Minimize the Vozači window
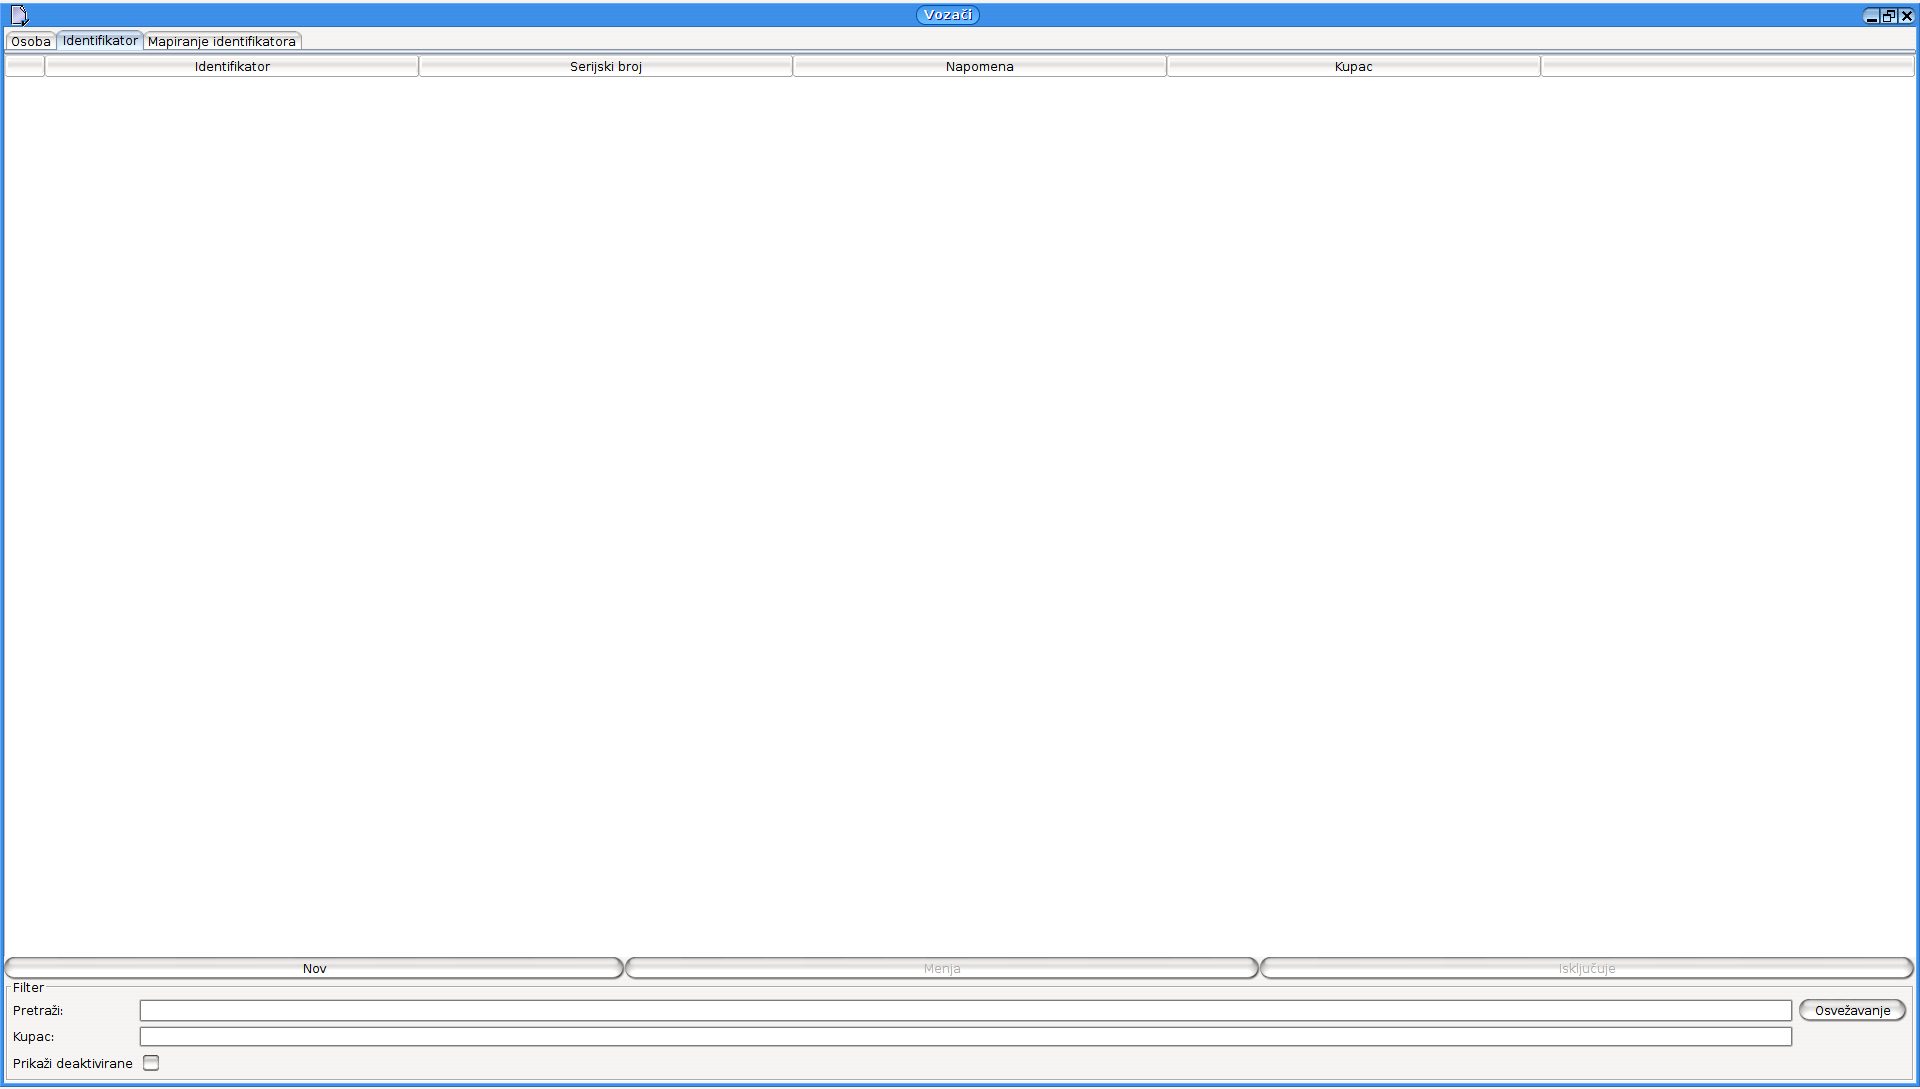This screenshot has width=1920, height=1089. point(1871,16)
